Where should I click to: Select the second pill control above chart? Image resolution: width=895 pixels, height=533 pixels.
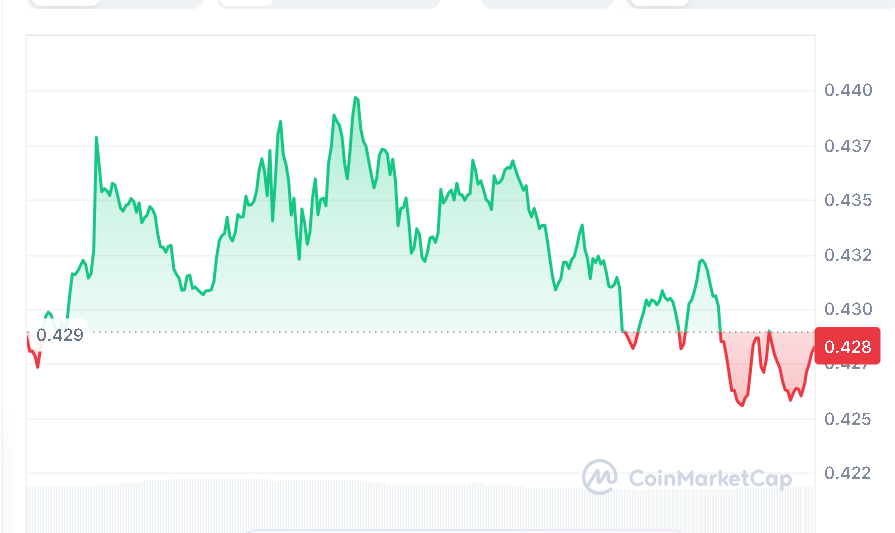(x=328, y=3)
